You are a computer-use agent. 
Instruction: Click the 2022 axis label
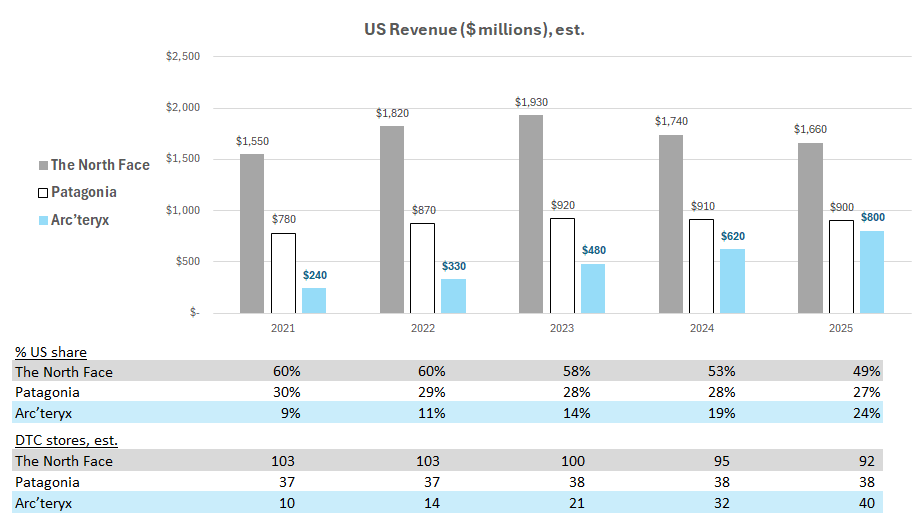tap(423, 328)
